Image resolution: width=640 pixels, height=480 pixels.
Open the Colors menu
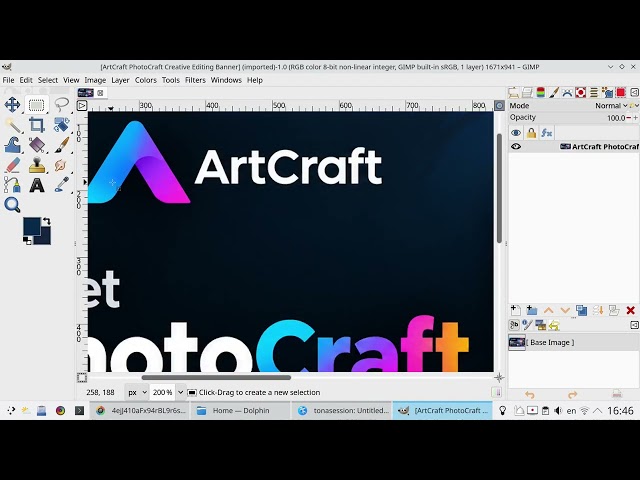[x=146, y=80]
